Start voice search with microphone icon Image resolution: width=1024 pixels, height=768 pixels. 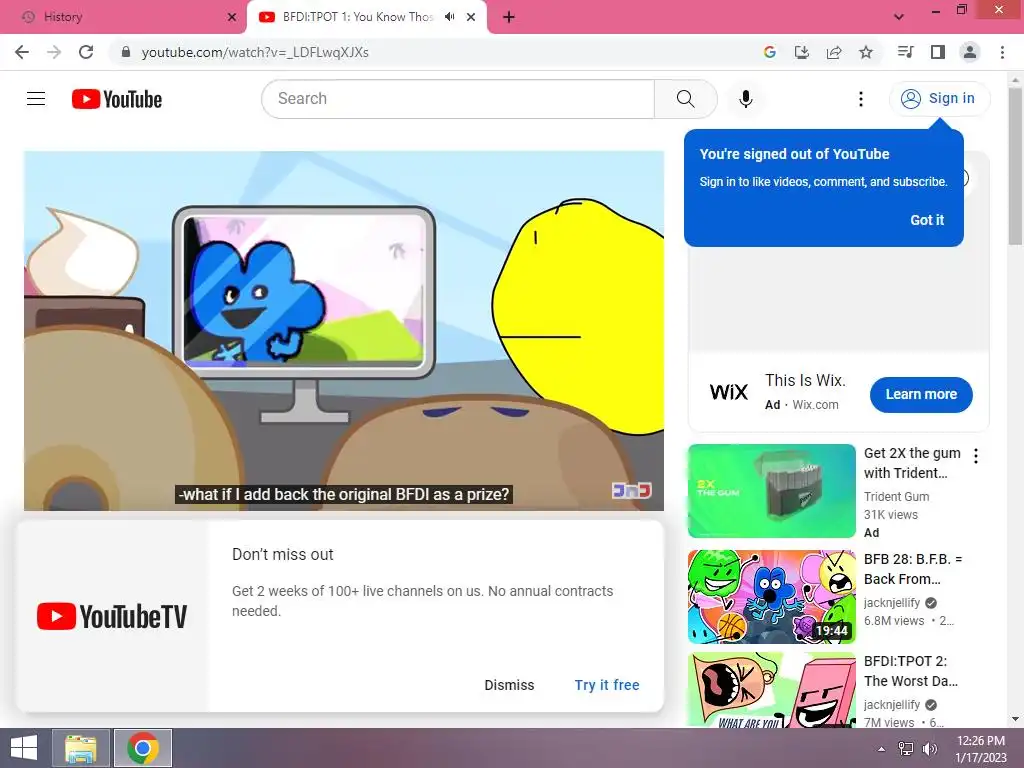tap(746, 99)
